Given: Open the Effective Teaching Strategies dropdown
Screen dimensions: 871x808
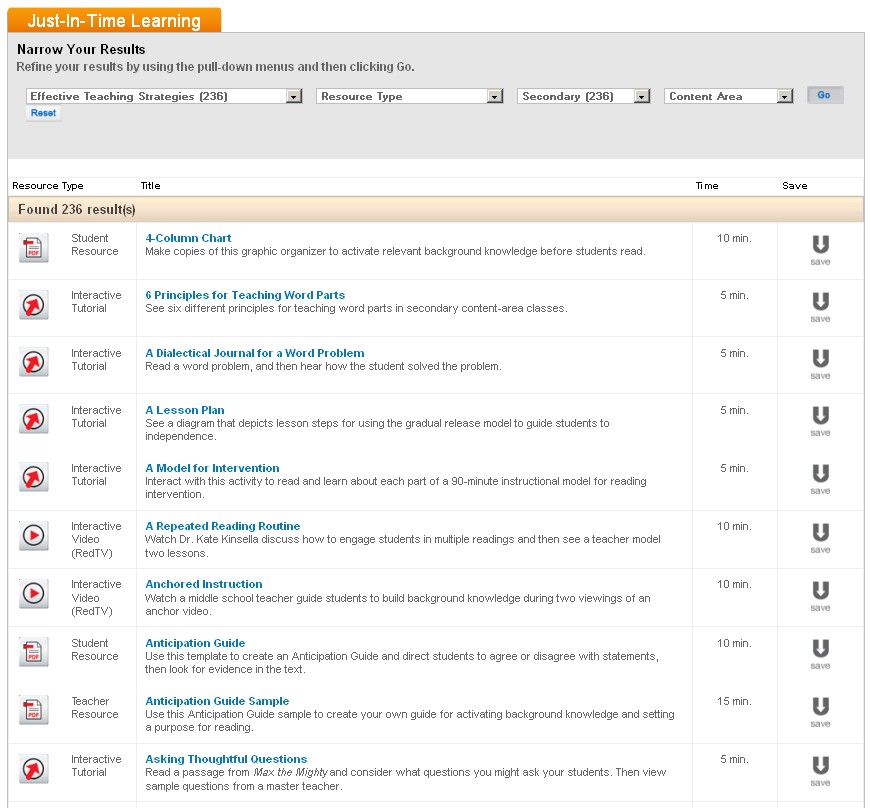Looking at the screenshot, I should (x=164, y=96).
